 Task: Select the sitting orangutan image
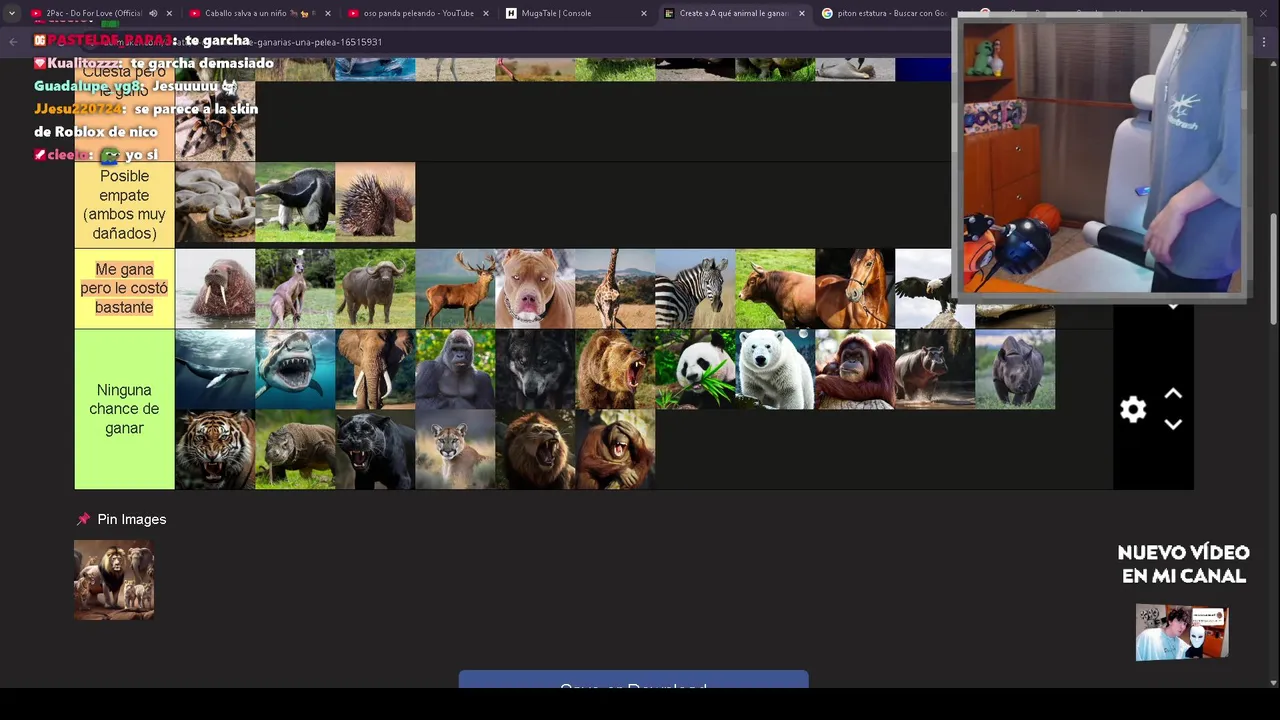[x=855, y=369]
